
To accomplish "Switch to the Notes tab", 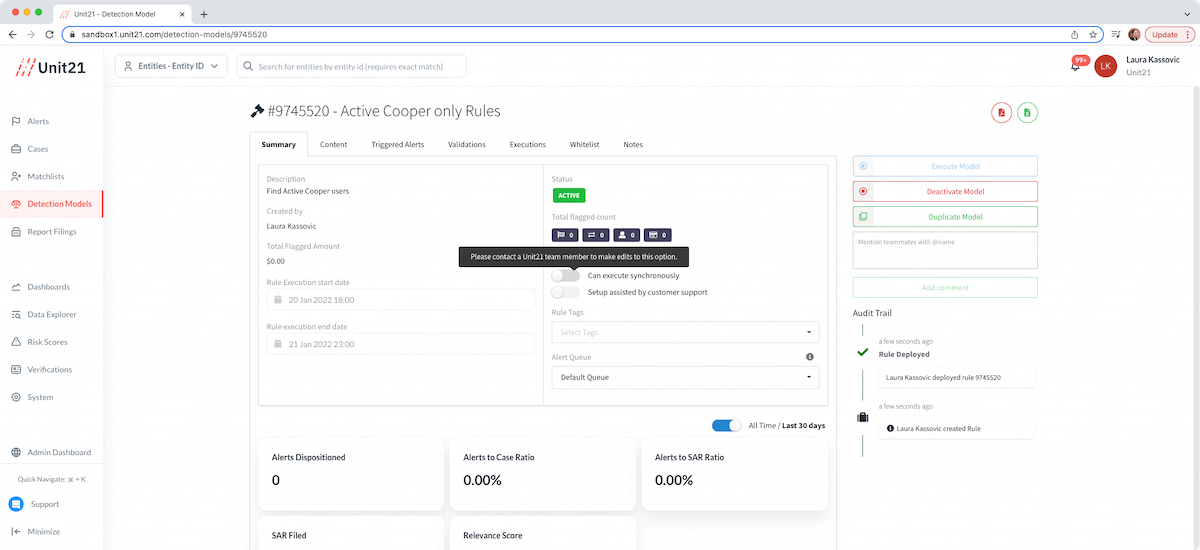I will 633,144.
